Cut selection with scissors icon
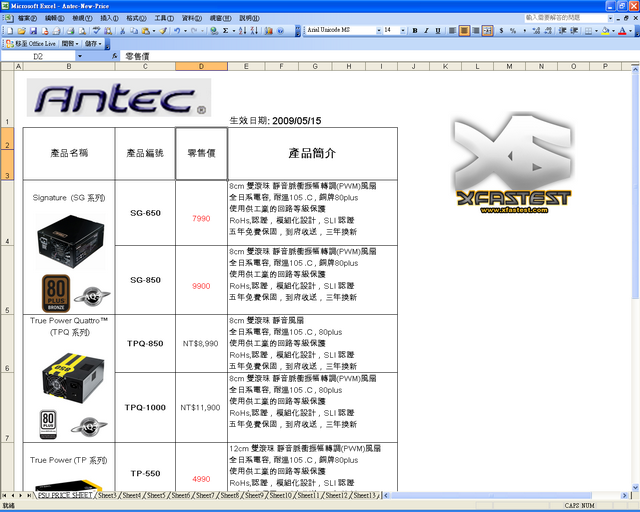Screen dimensions: 640x512 [x=122, y=31]
